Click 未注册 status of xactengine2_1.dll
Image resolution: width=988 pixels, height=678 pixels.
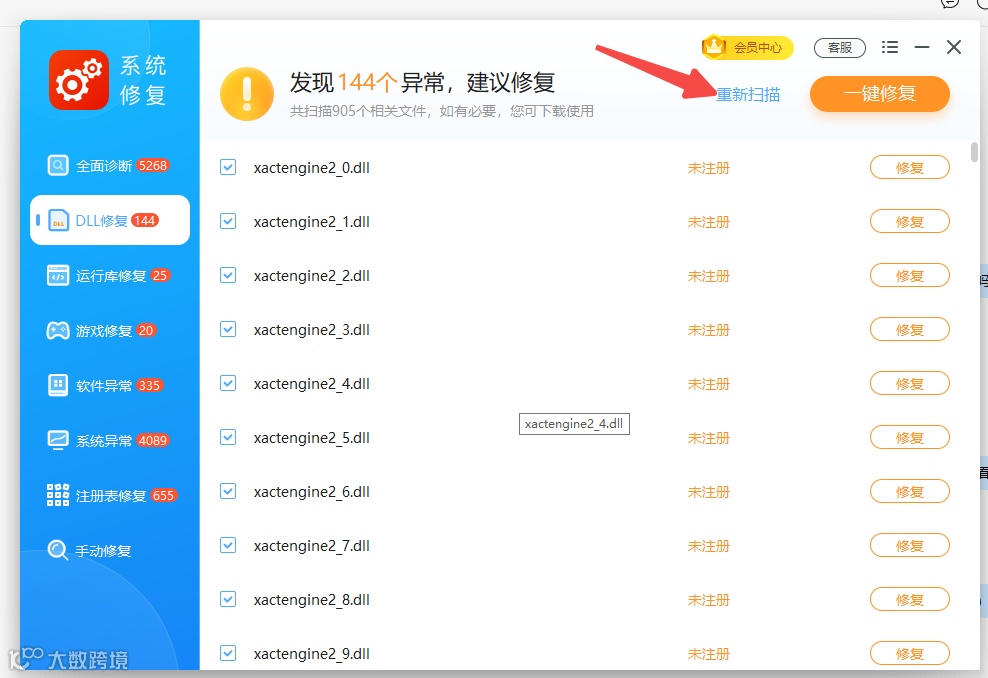point(708,222)
